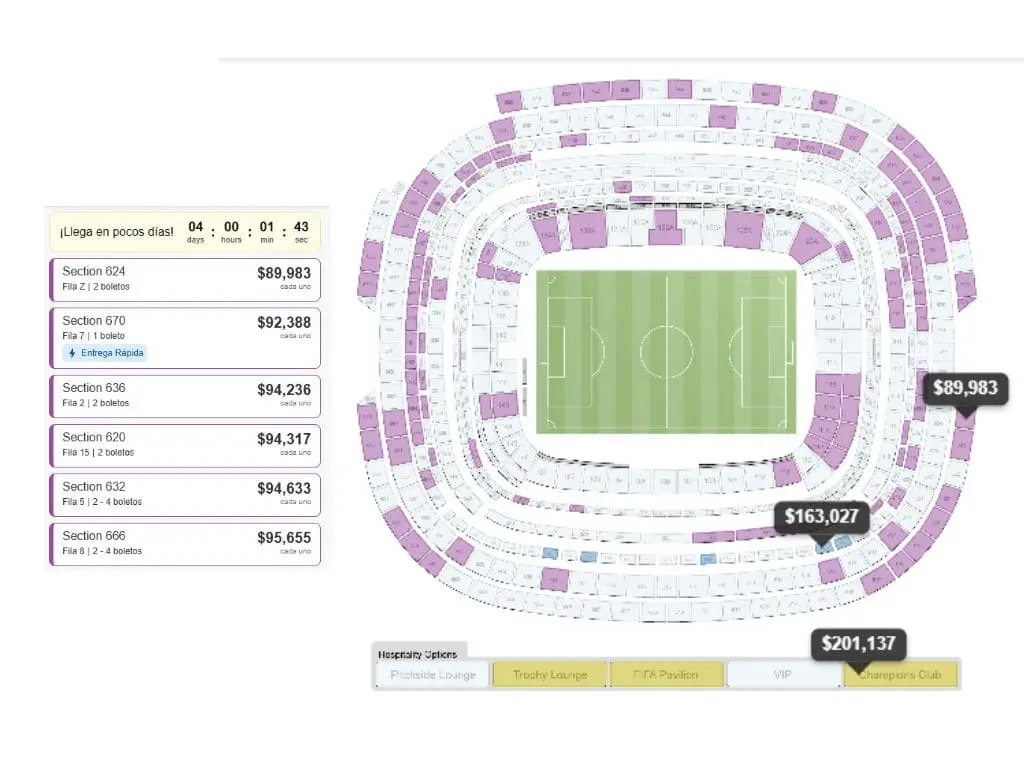Click the $201,137 price tooltip
1024x768 pixels.
pos(858,644)
